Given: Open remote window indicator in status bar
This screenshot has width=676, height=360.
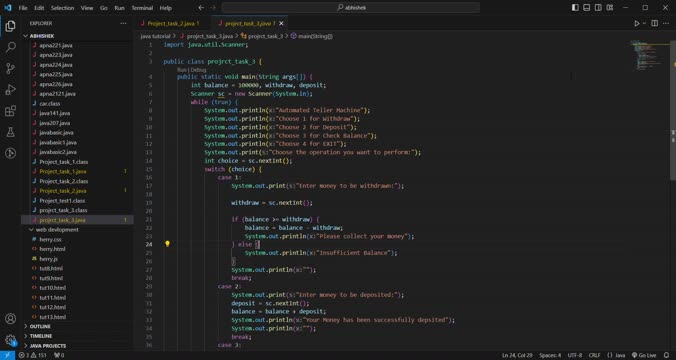Looking at the screenshot, I should [x=7, y=355].
